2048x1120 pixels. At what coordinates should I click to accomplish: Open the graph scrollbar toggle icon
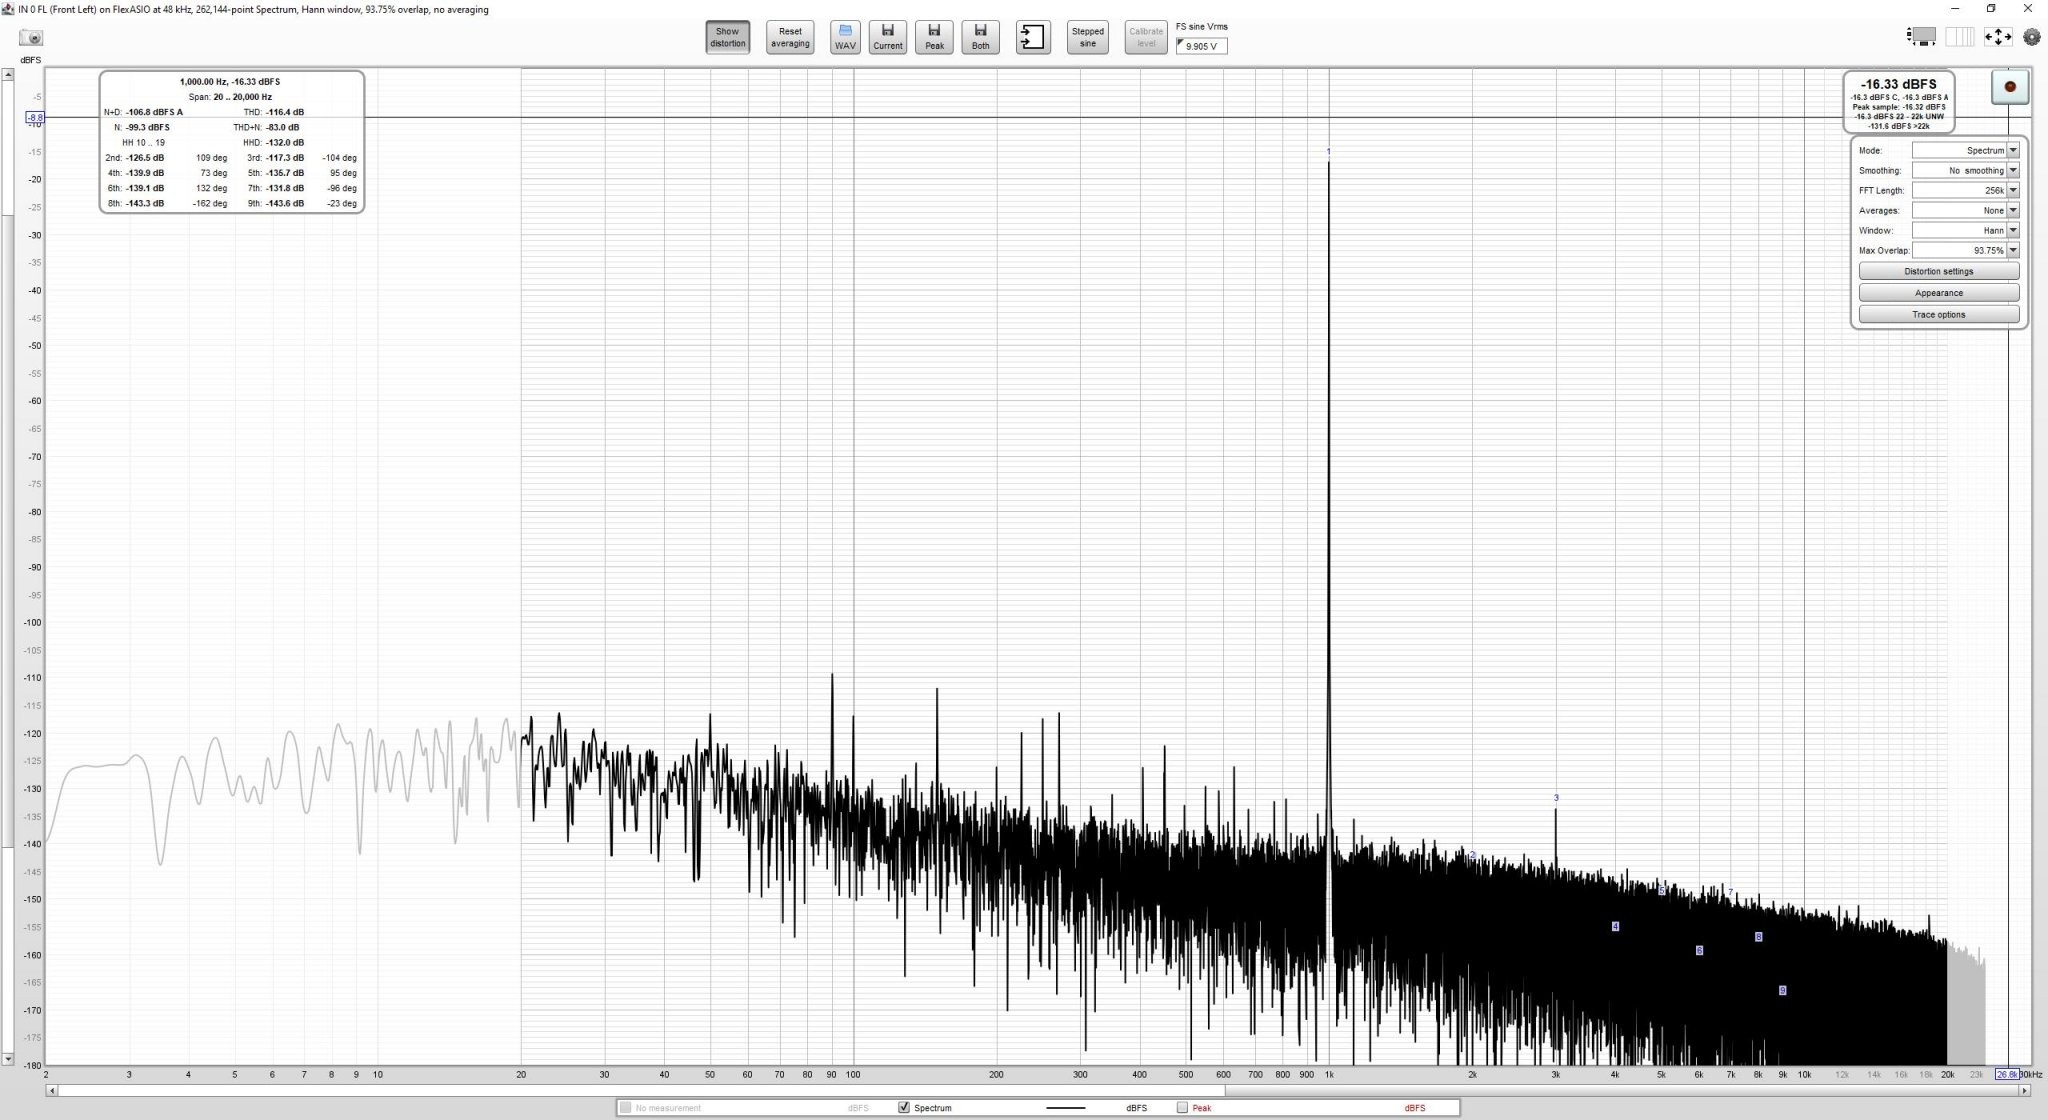[1921, 37]
